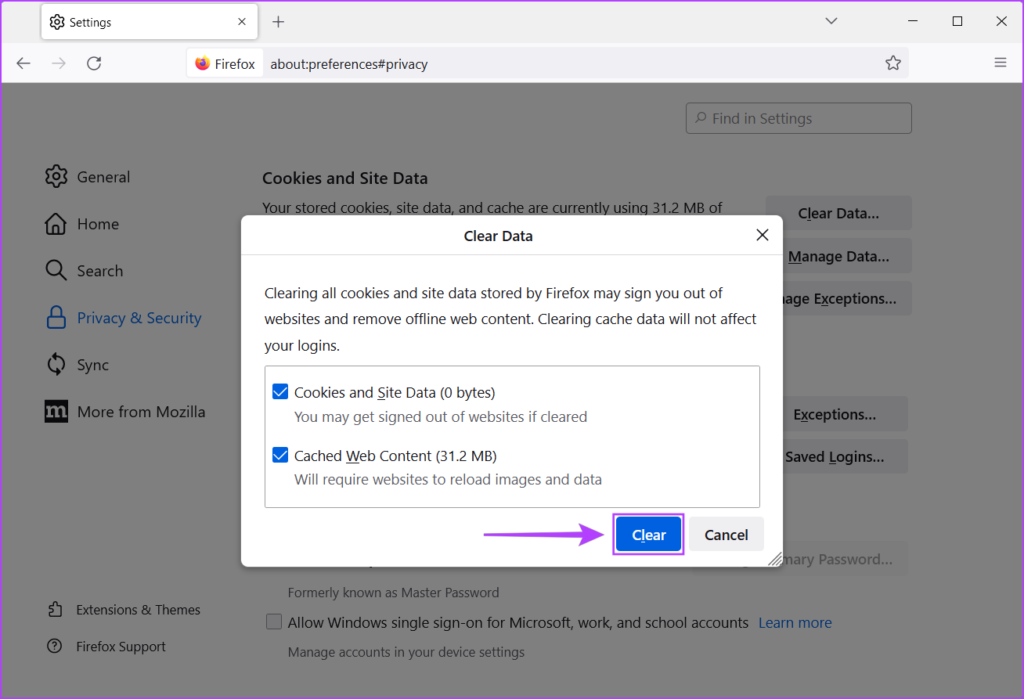Click the Clear button
Image resolution: width=1024 pixels, height=699 pixels.
point(648,534)
